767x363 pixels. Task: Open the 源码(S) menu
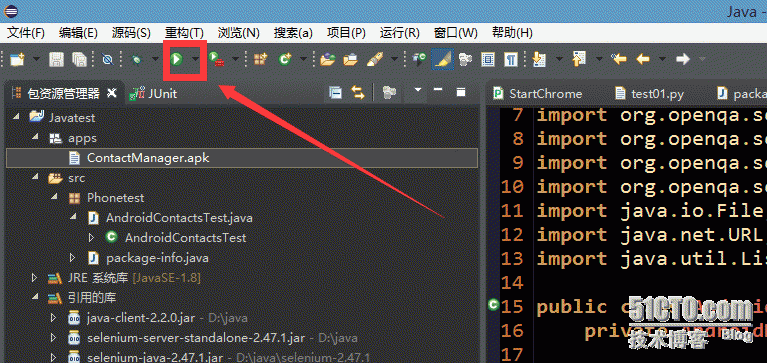(x=131, y=33)
